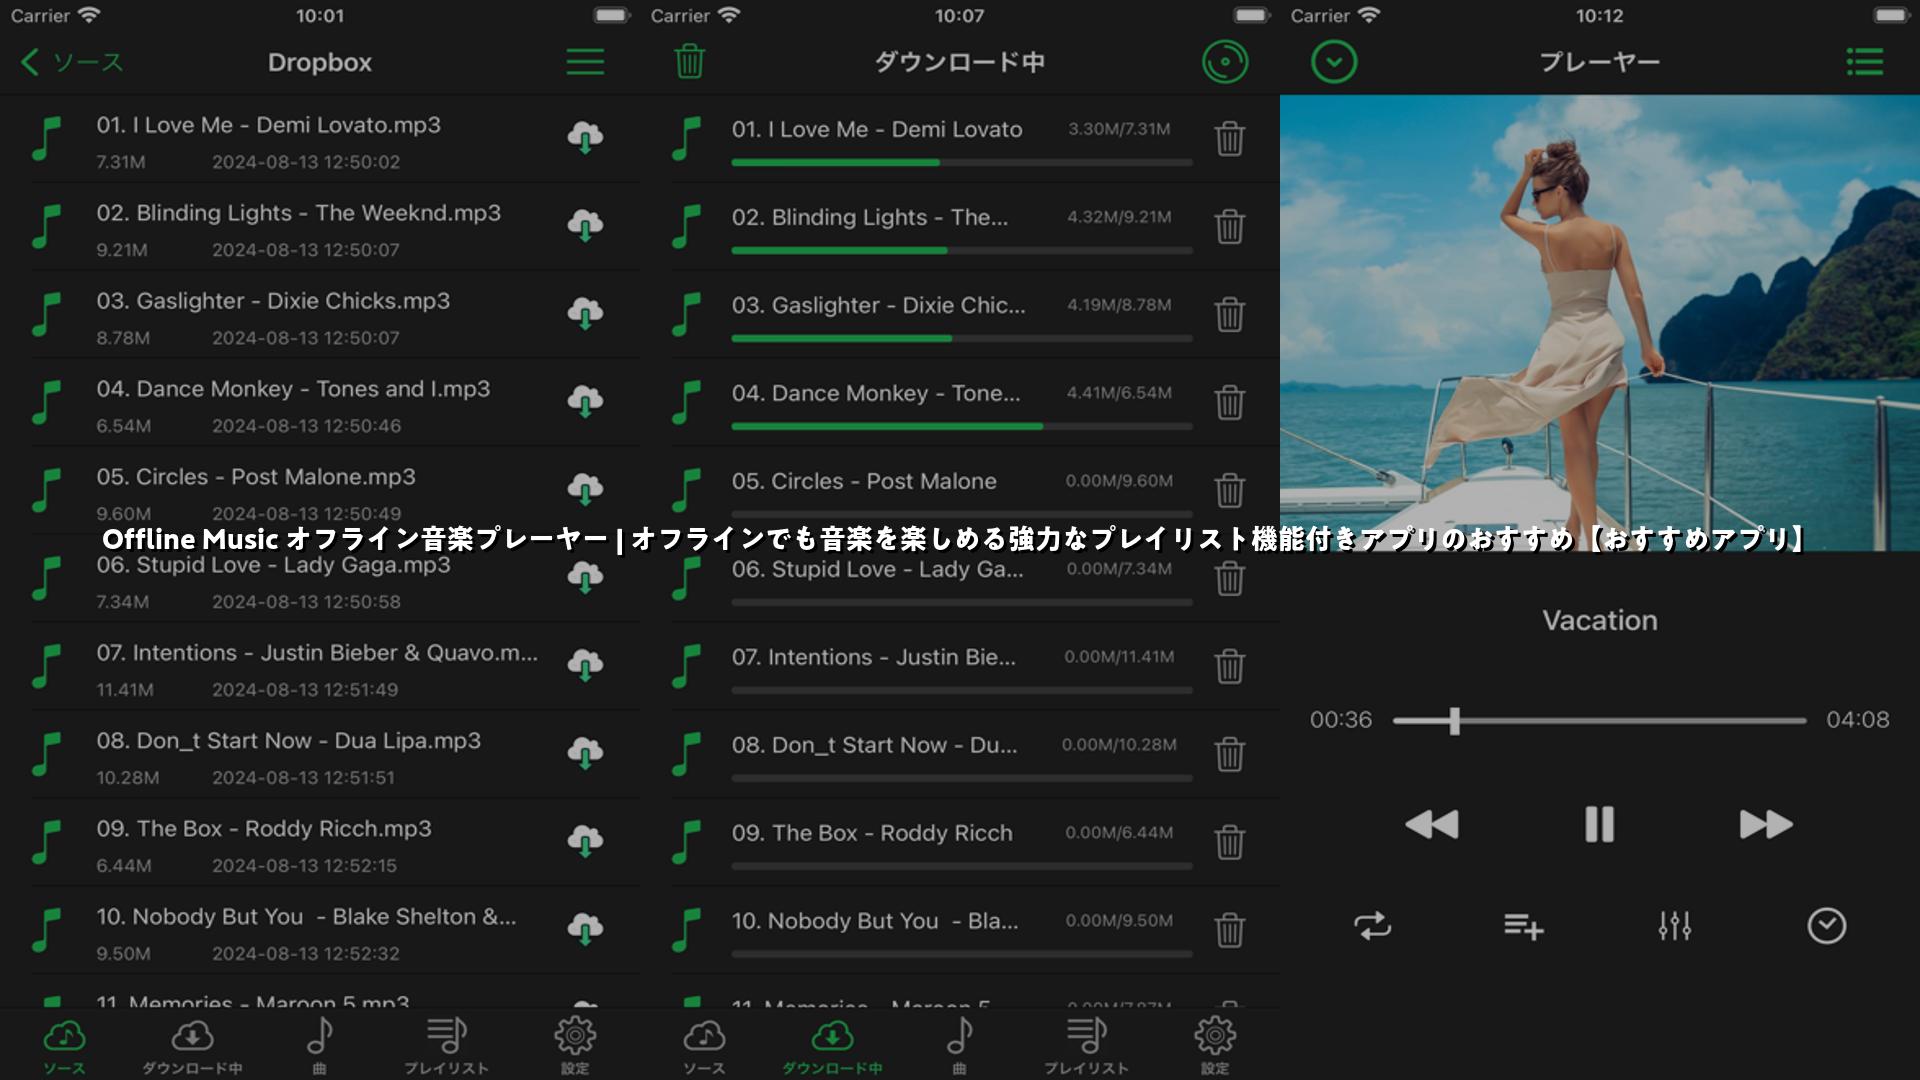The image size is (1920, 1080).
Task: Select the active ダウンロード中 tab in download screen
Action: [832, 1046]
